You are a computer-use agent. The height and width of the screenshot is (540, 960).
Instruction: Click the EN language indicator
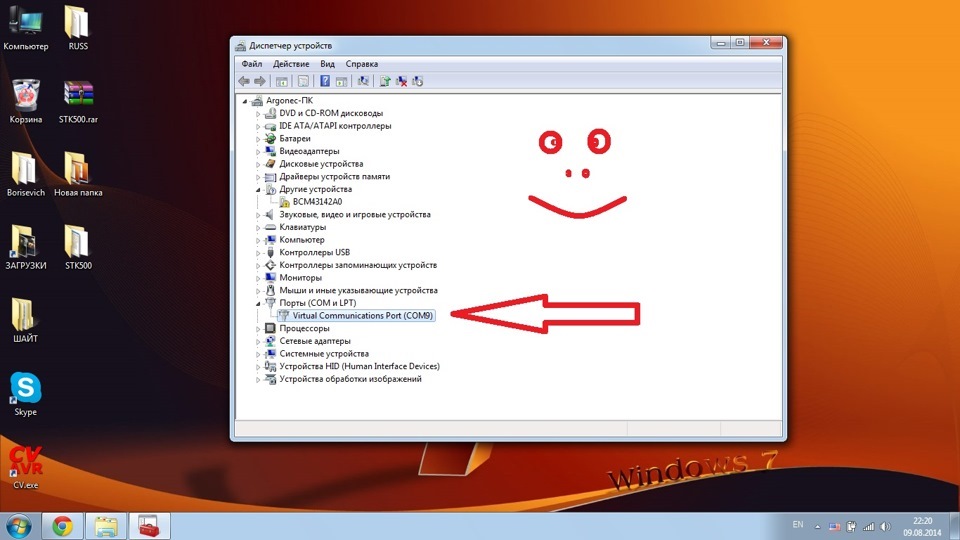[798, 525]
